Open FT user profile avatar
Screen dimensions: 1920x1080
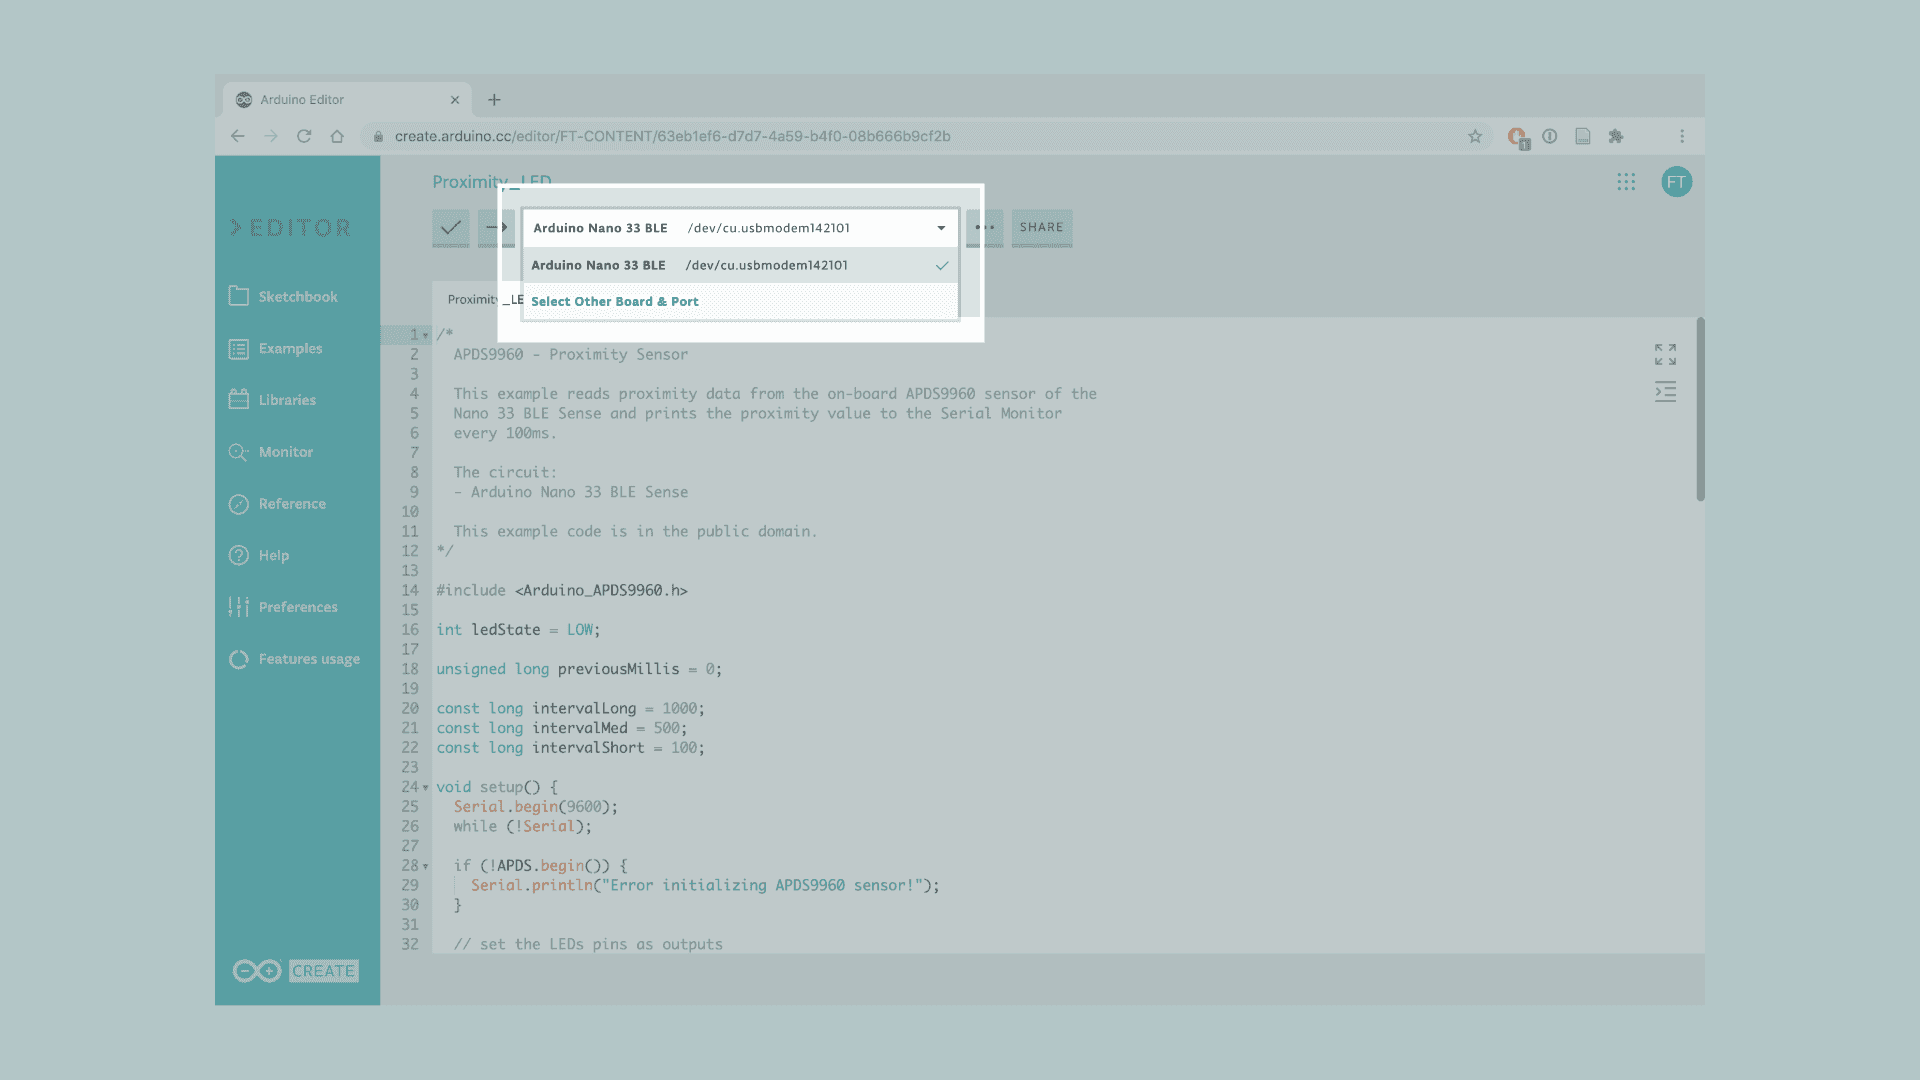point(1676,182)
